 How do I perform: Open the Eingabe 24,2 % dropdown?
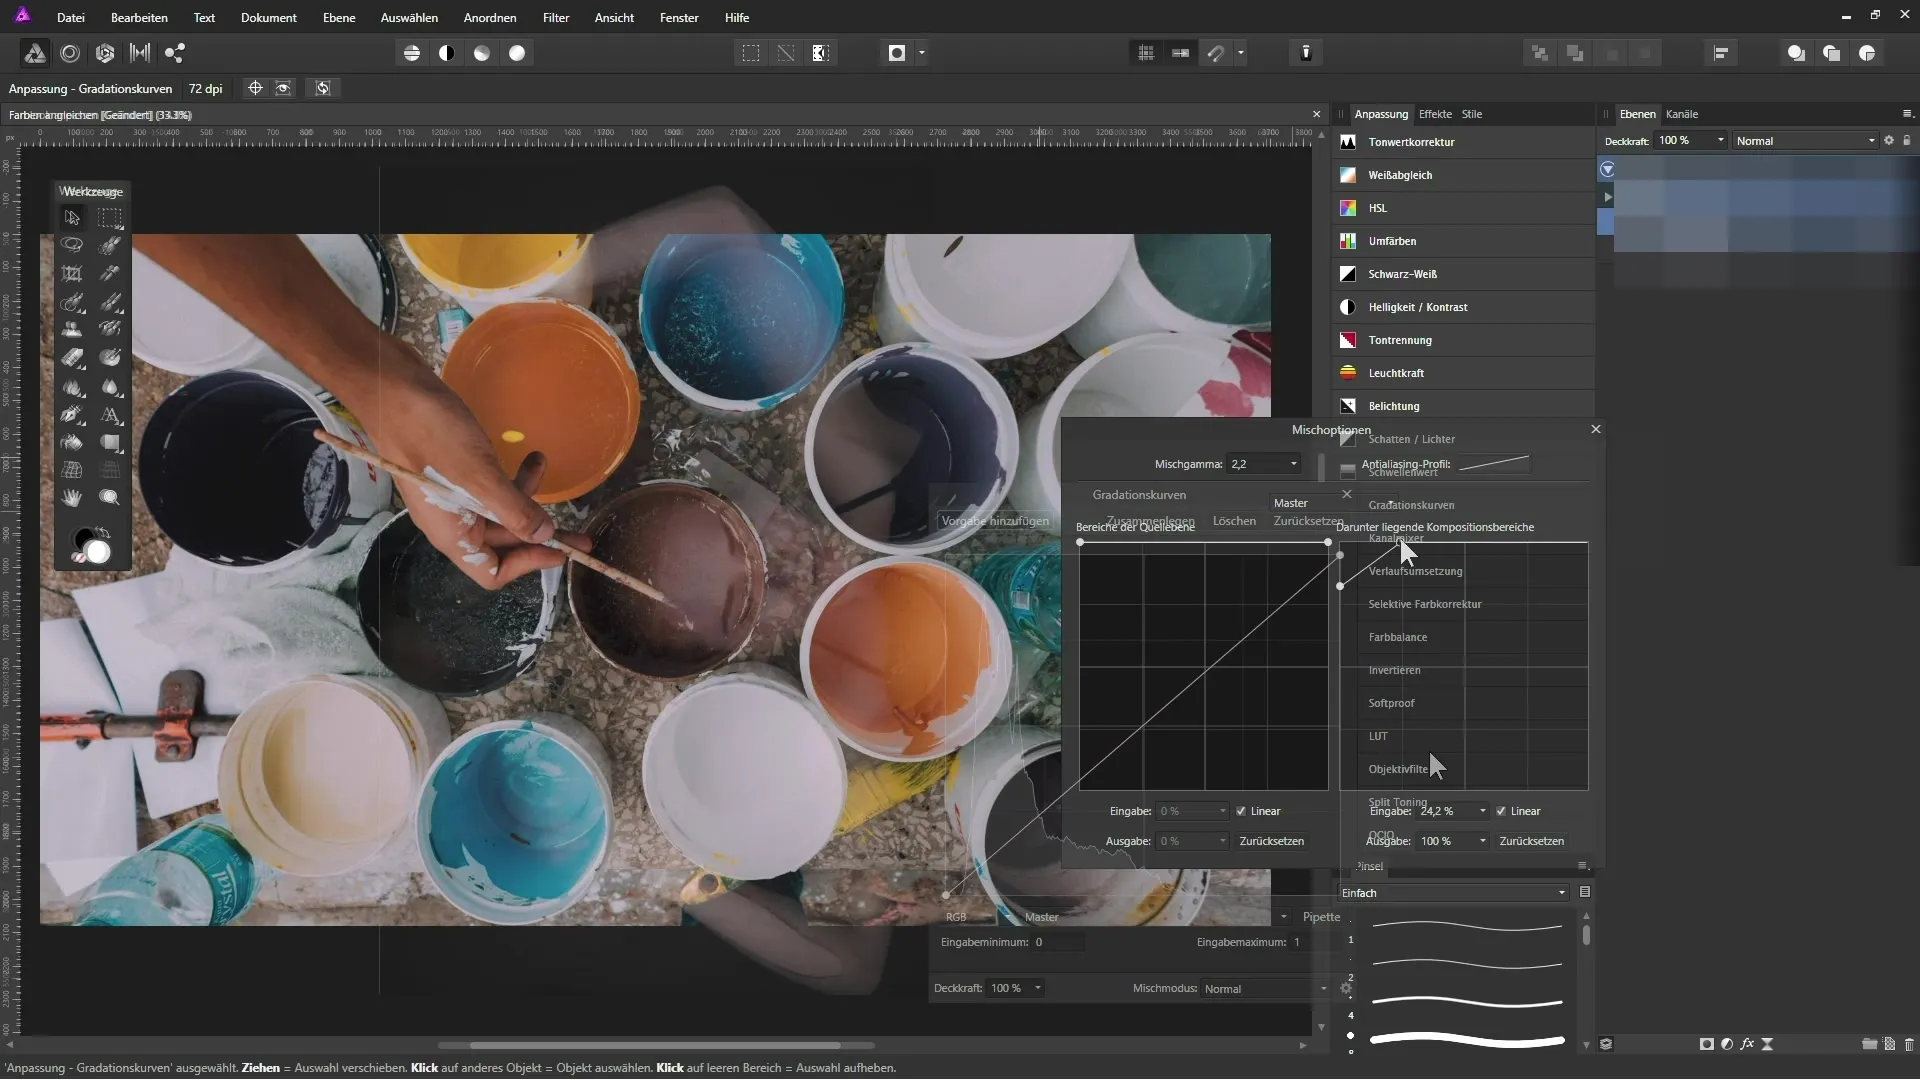click(1453, 811)
